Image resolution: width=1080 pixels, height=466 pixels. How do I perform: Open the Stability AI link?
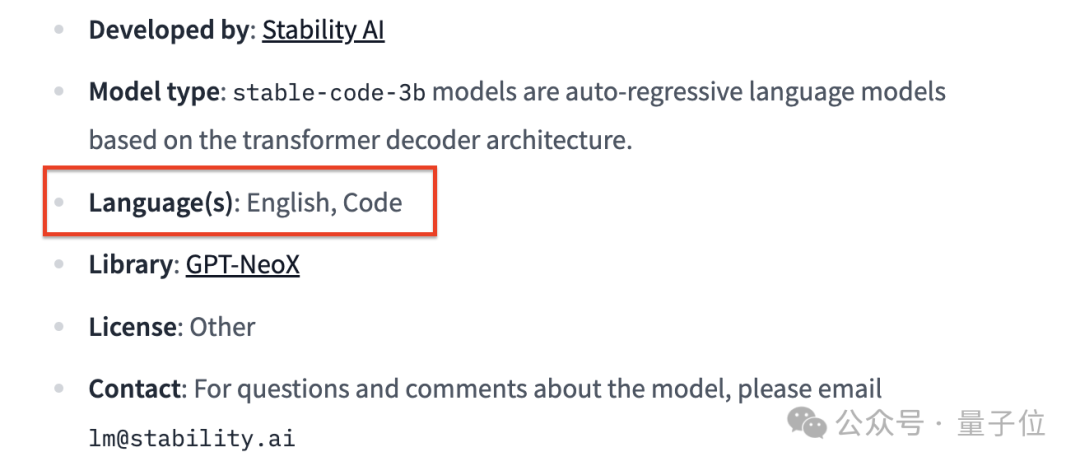tap(323, 30)
